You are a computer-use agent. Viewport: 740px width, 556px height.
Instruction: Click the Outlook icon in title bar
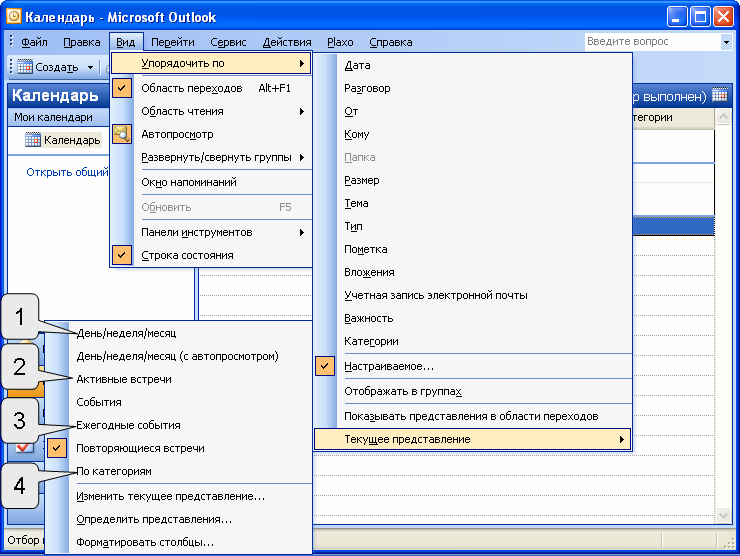click(13, 17)
